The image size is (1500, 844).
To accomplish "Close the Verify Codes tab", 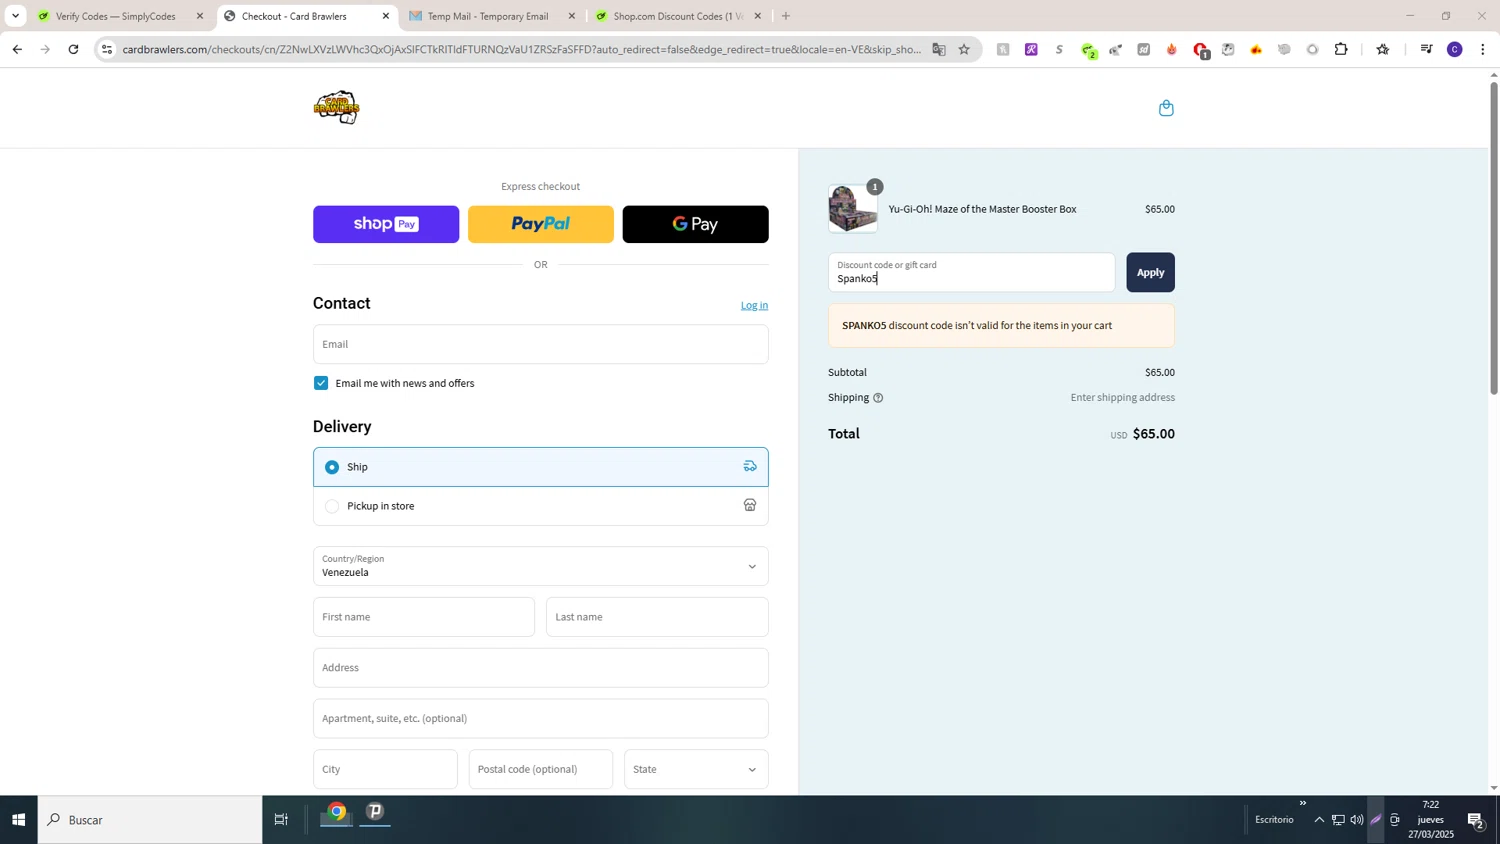I will 200,16.
